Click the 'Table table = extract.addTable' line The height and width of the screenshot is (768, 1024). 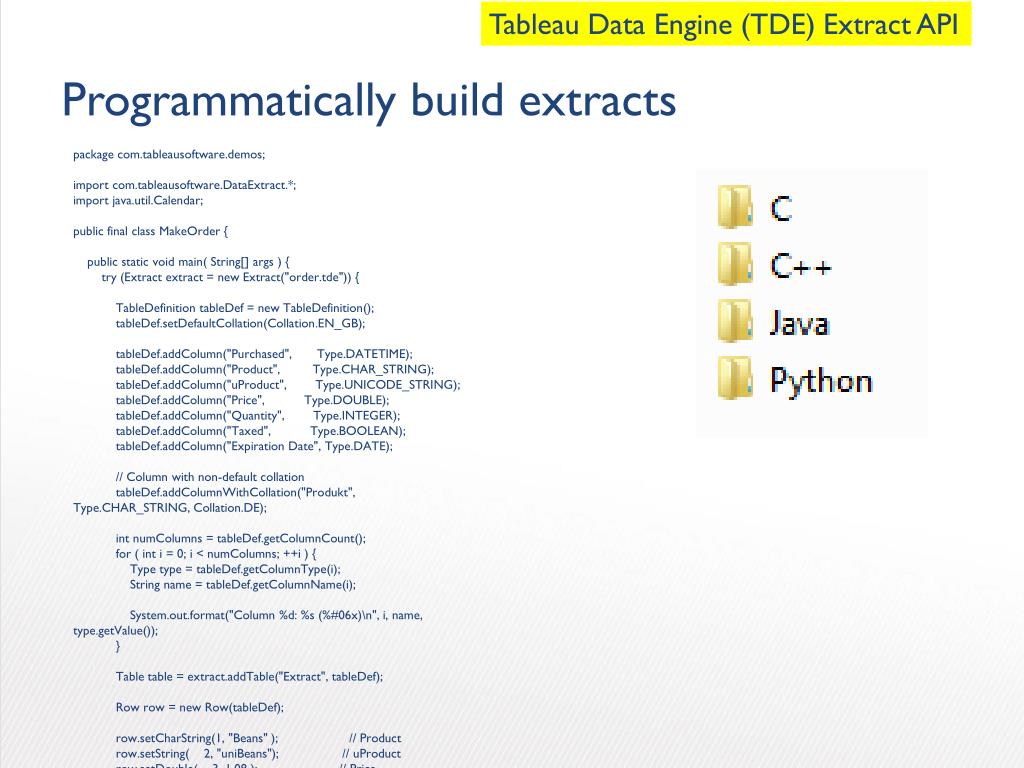[249, 677]
